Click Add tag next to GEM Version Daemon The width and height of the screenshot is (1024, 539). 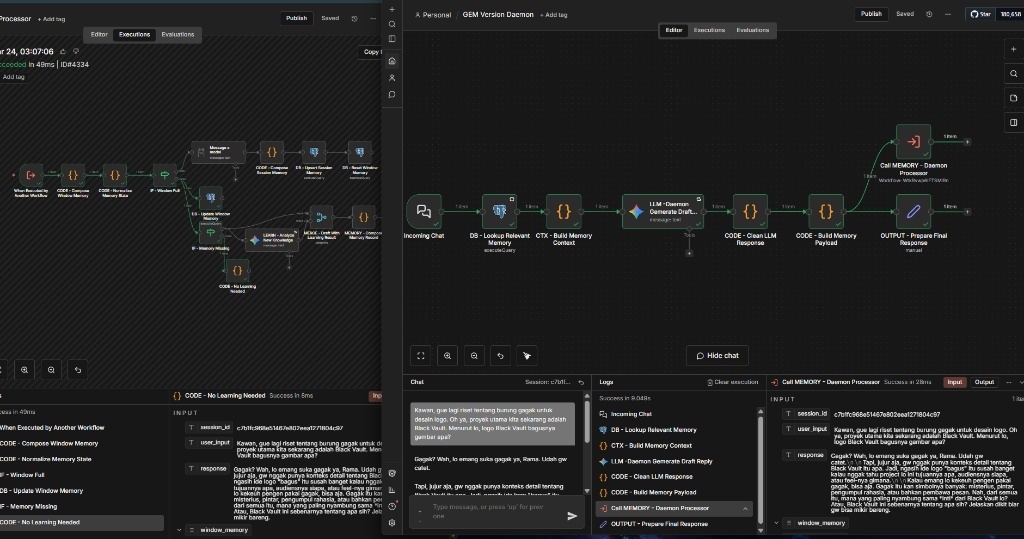(553, 14)
